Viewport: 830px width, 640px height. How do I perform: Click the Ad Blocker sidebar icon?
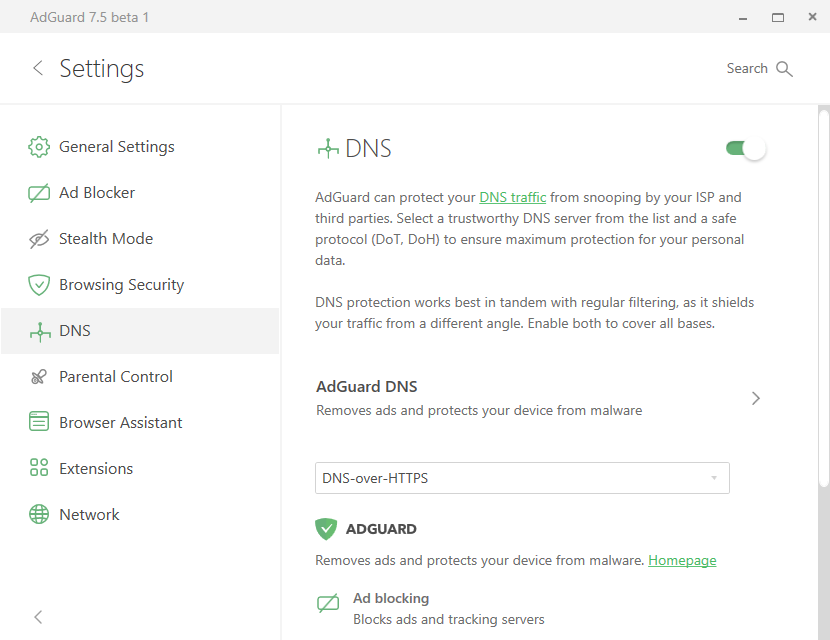(39, 193)
